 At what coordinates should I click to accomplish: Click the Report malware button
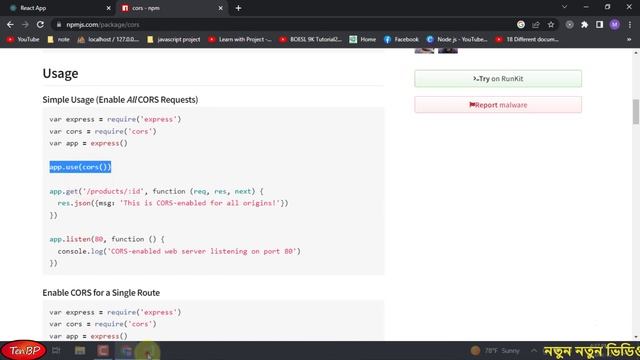[x=498, y=105]
